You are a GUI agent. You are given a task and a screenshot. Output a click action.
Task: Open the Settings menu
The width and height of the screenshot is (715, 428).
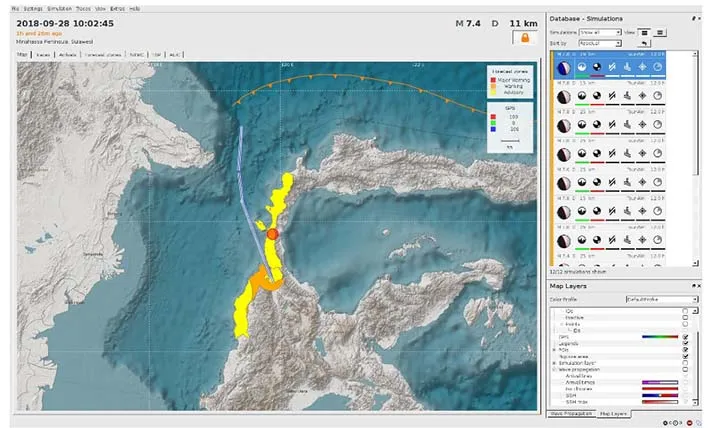[x=33, y=9]
